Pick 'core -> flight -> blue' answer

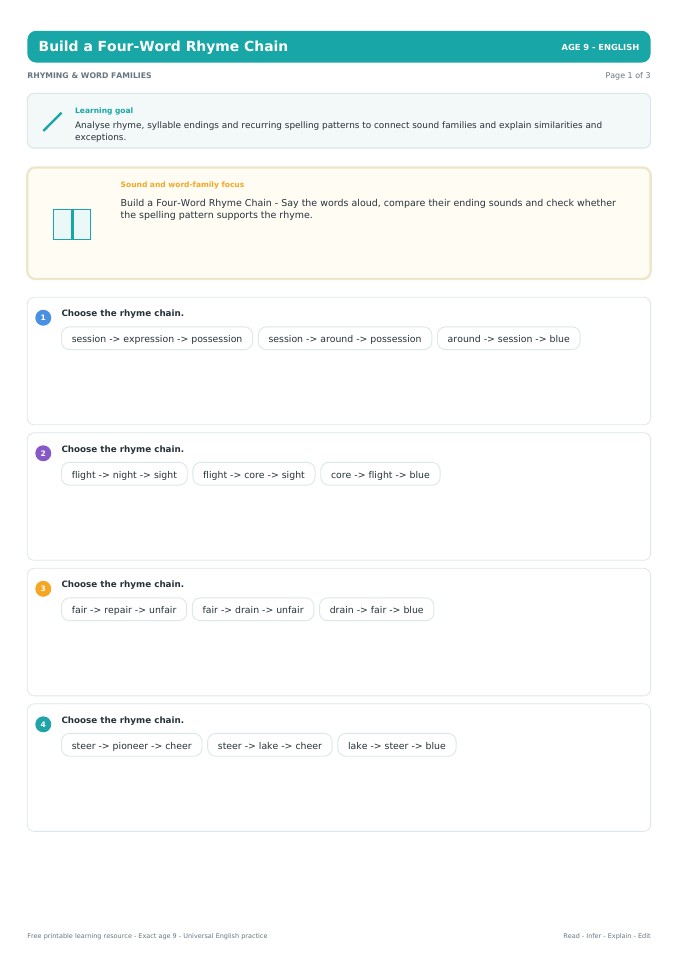click(380, 474)
